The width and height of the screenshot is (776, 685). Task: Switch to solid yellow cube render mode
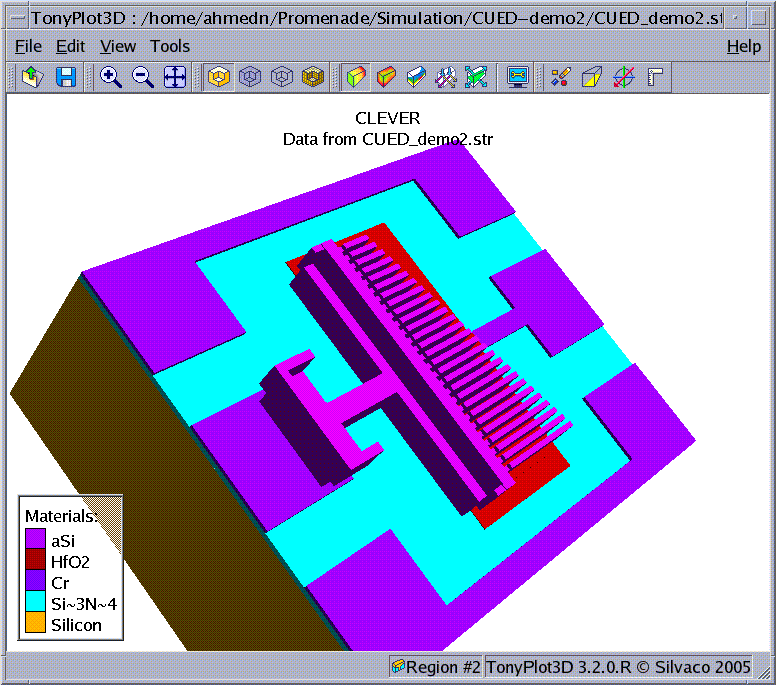click(x=219, y=77)
